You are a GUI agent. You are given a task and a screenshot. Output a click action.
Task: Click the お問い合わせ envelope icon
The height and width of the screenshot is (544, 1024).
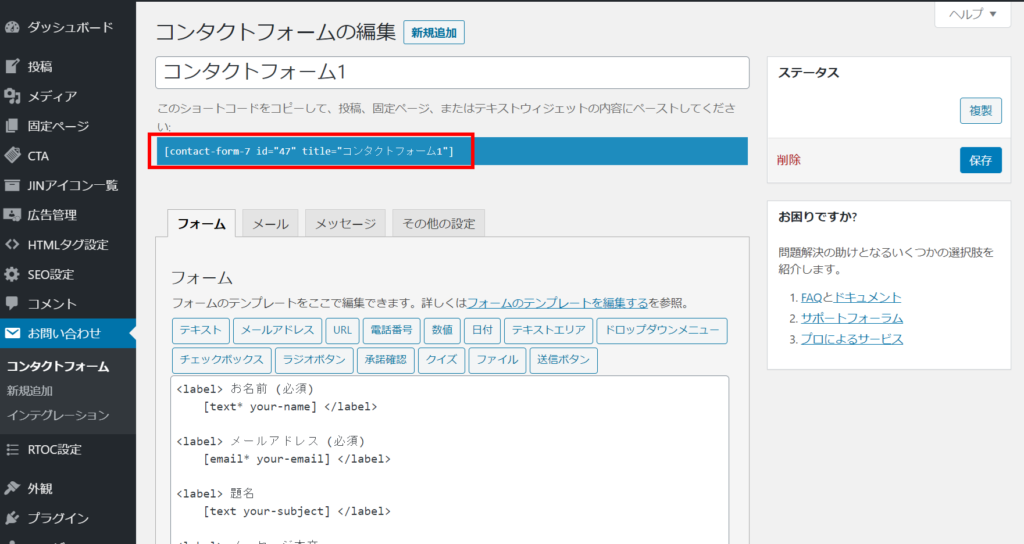(12, 333)
